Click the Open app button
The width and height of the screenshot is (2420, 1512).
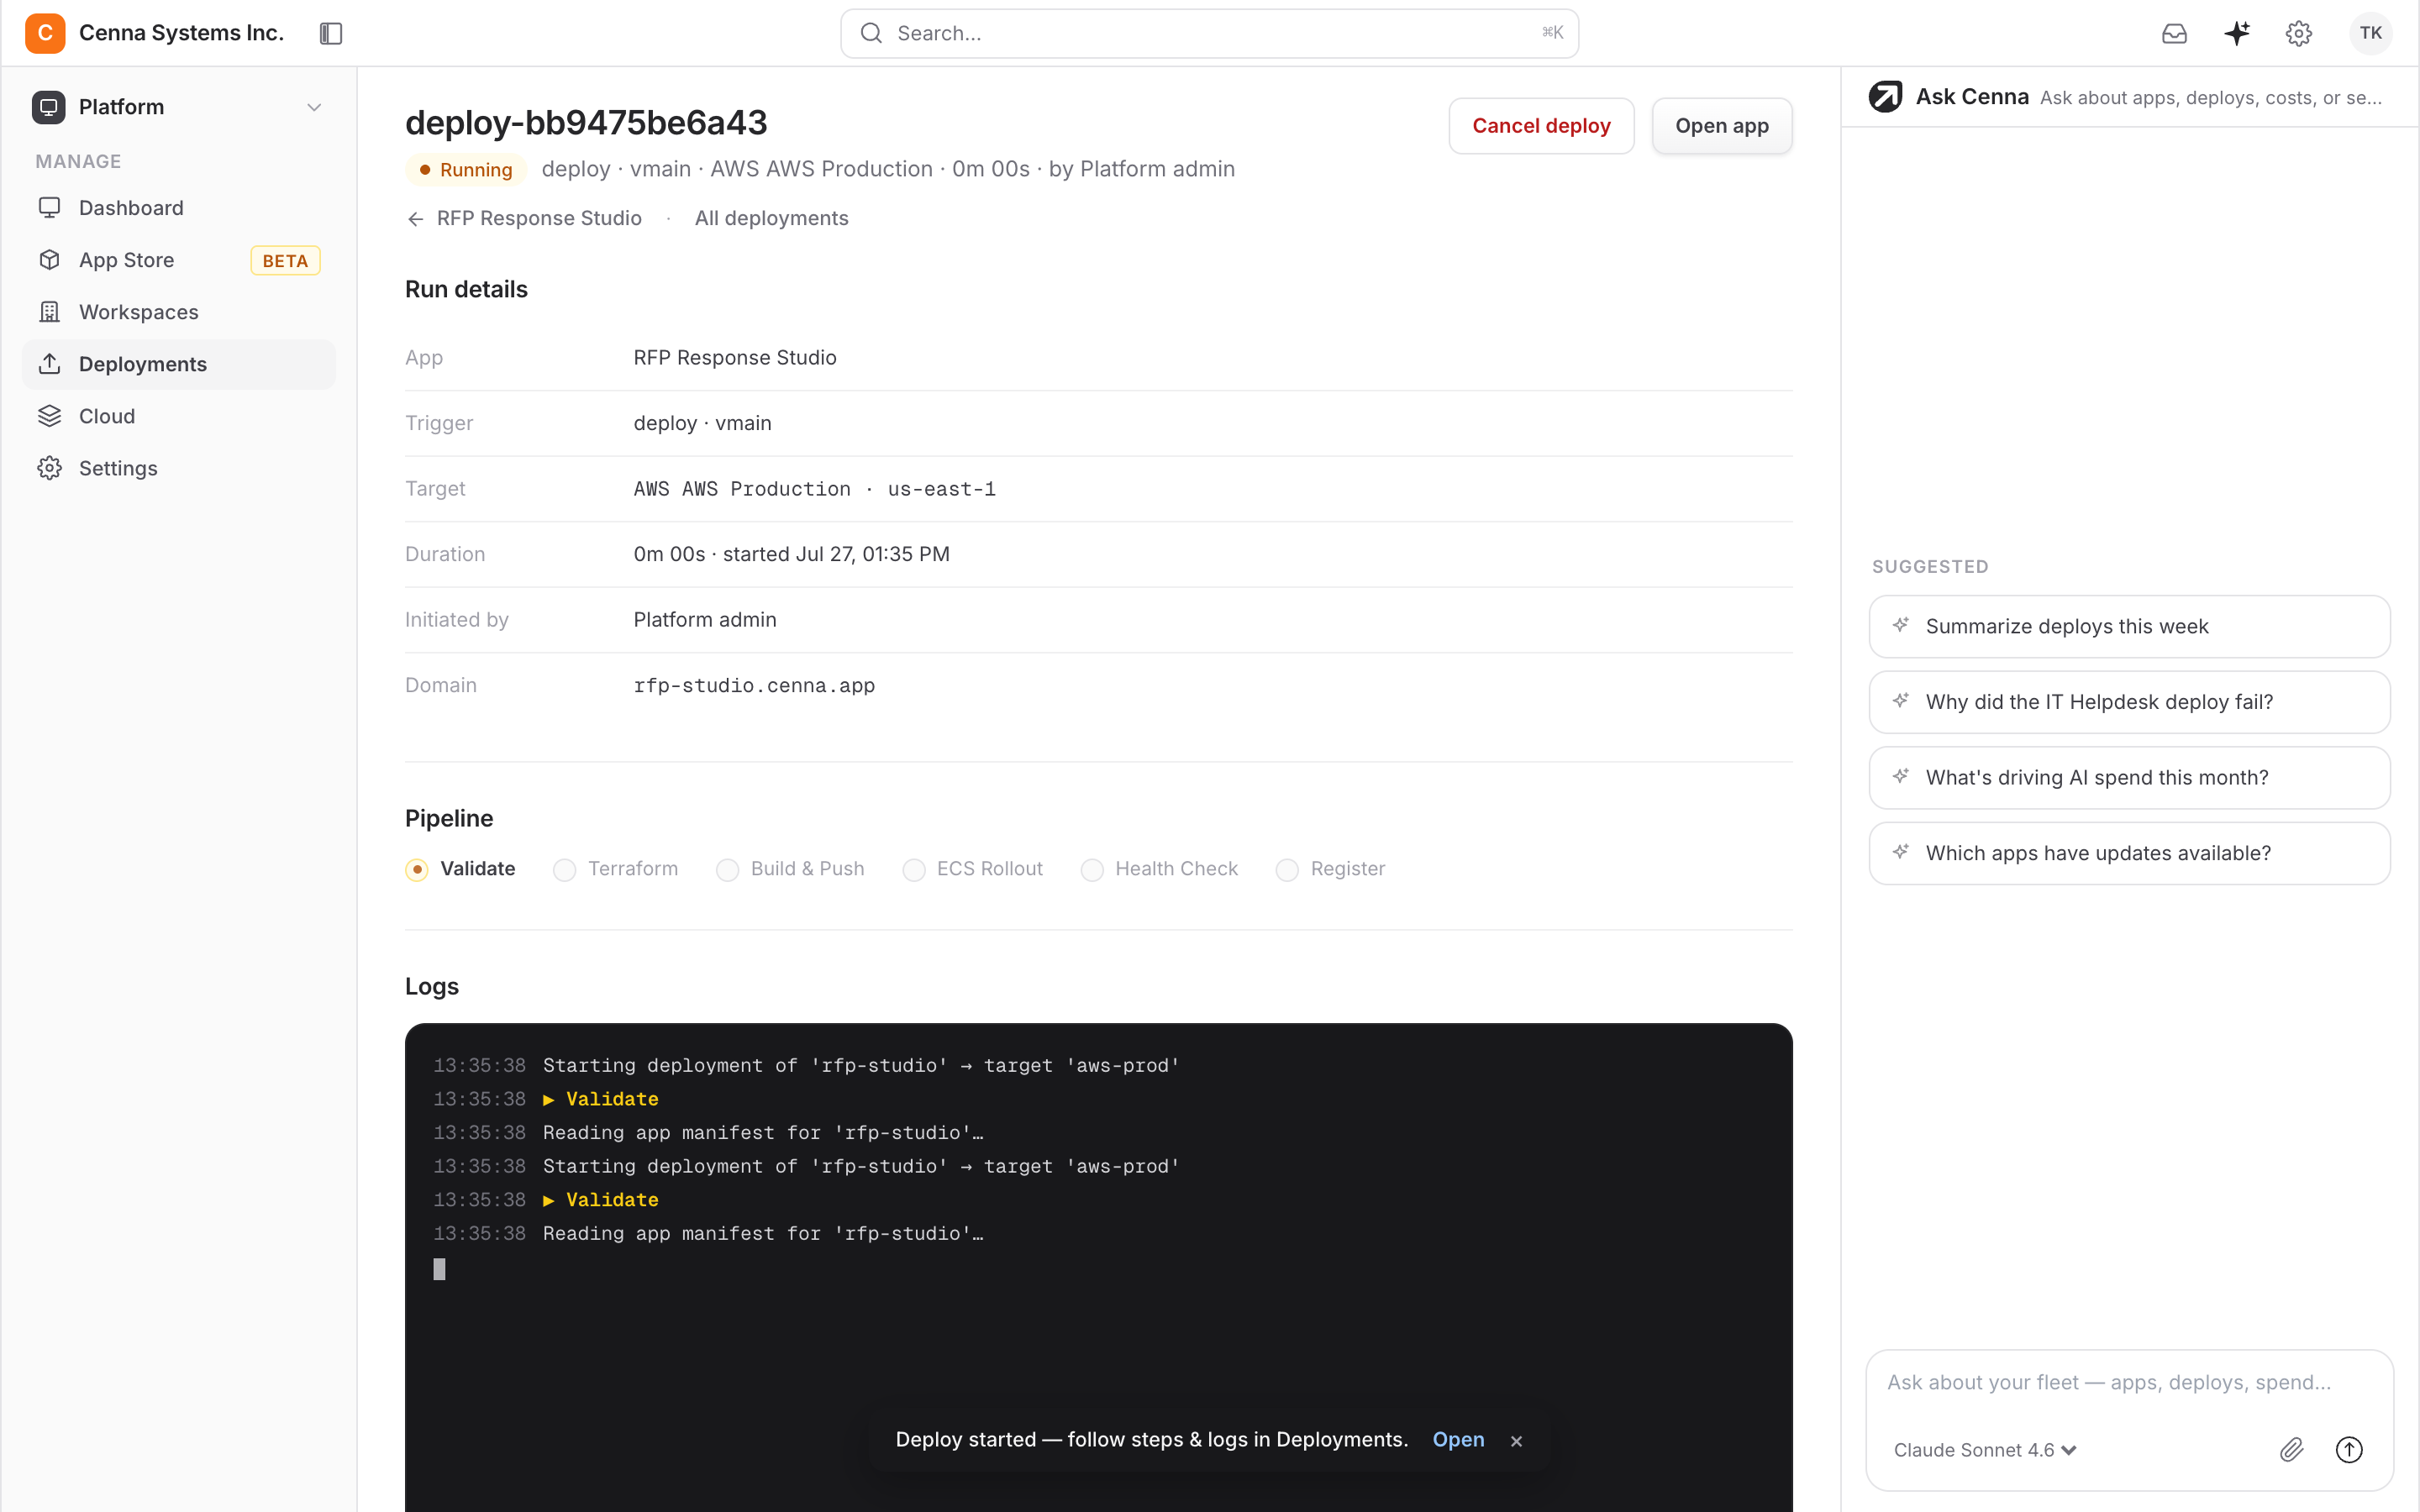pyautogui.click(x=1722, y=126)
